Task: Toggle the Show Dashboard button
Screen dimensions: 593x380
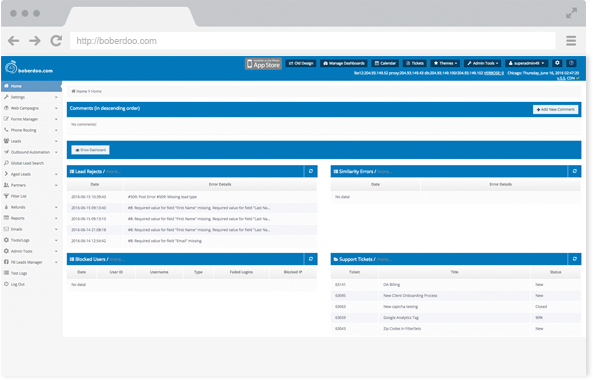Action: [x=90, y=150]
